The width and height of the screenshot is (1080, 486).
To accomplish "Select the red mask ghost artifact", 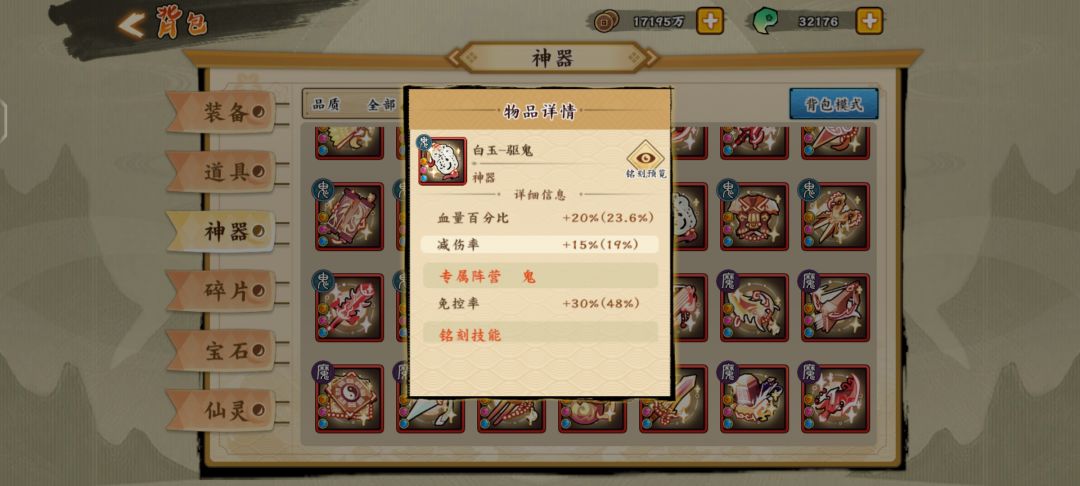I will point(754,216).
